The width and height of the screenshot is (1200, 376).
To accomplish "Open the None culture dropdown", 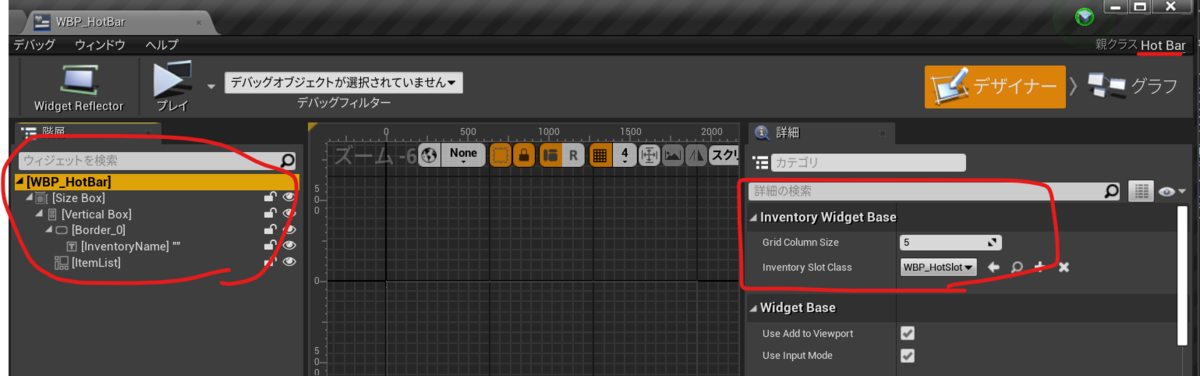I will tap(464, 155).
